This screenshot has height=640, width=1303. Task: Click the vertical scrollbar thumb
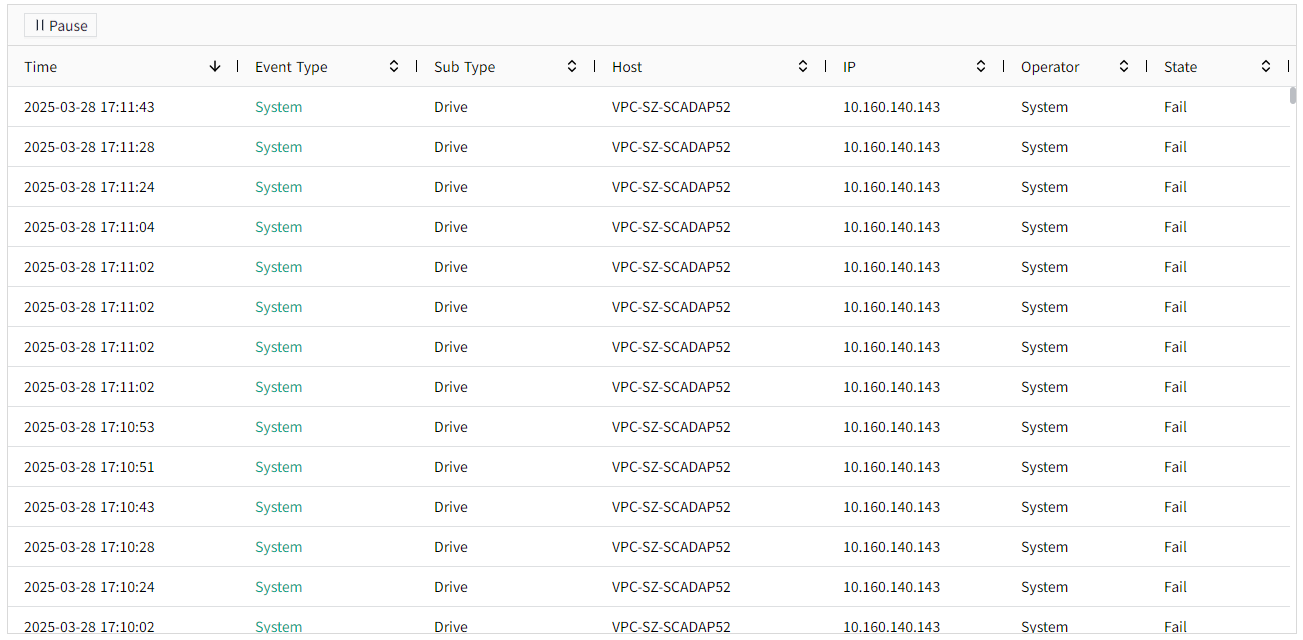click(x=1293, y=96)
